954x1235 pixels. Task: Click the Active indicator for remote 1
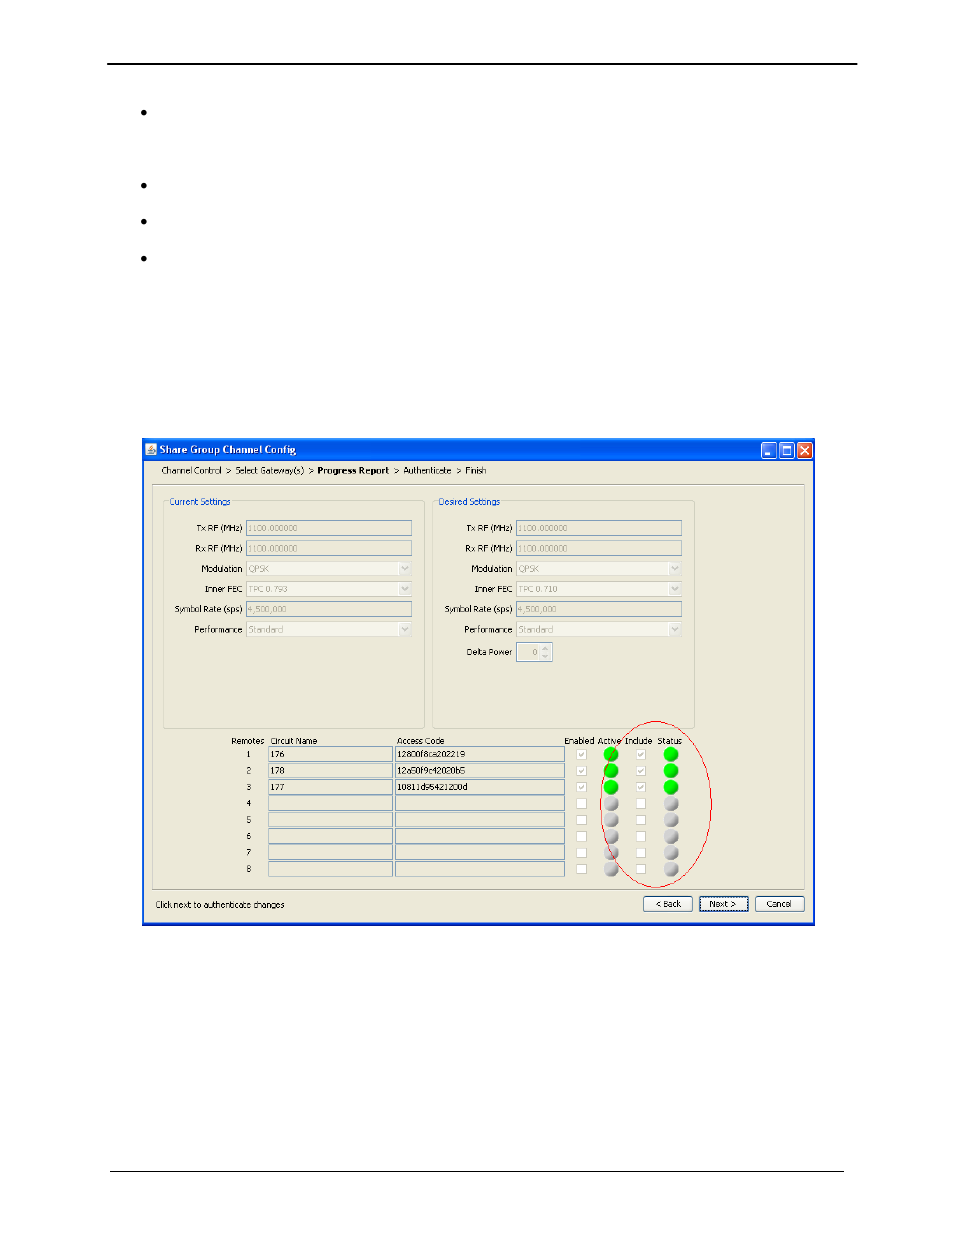(611, 755)
